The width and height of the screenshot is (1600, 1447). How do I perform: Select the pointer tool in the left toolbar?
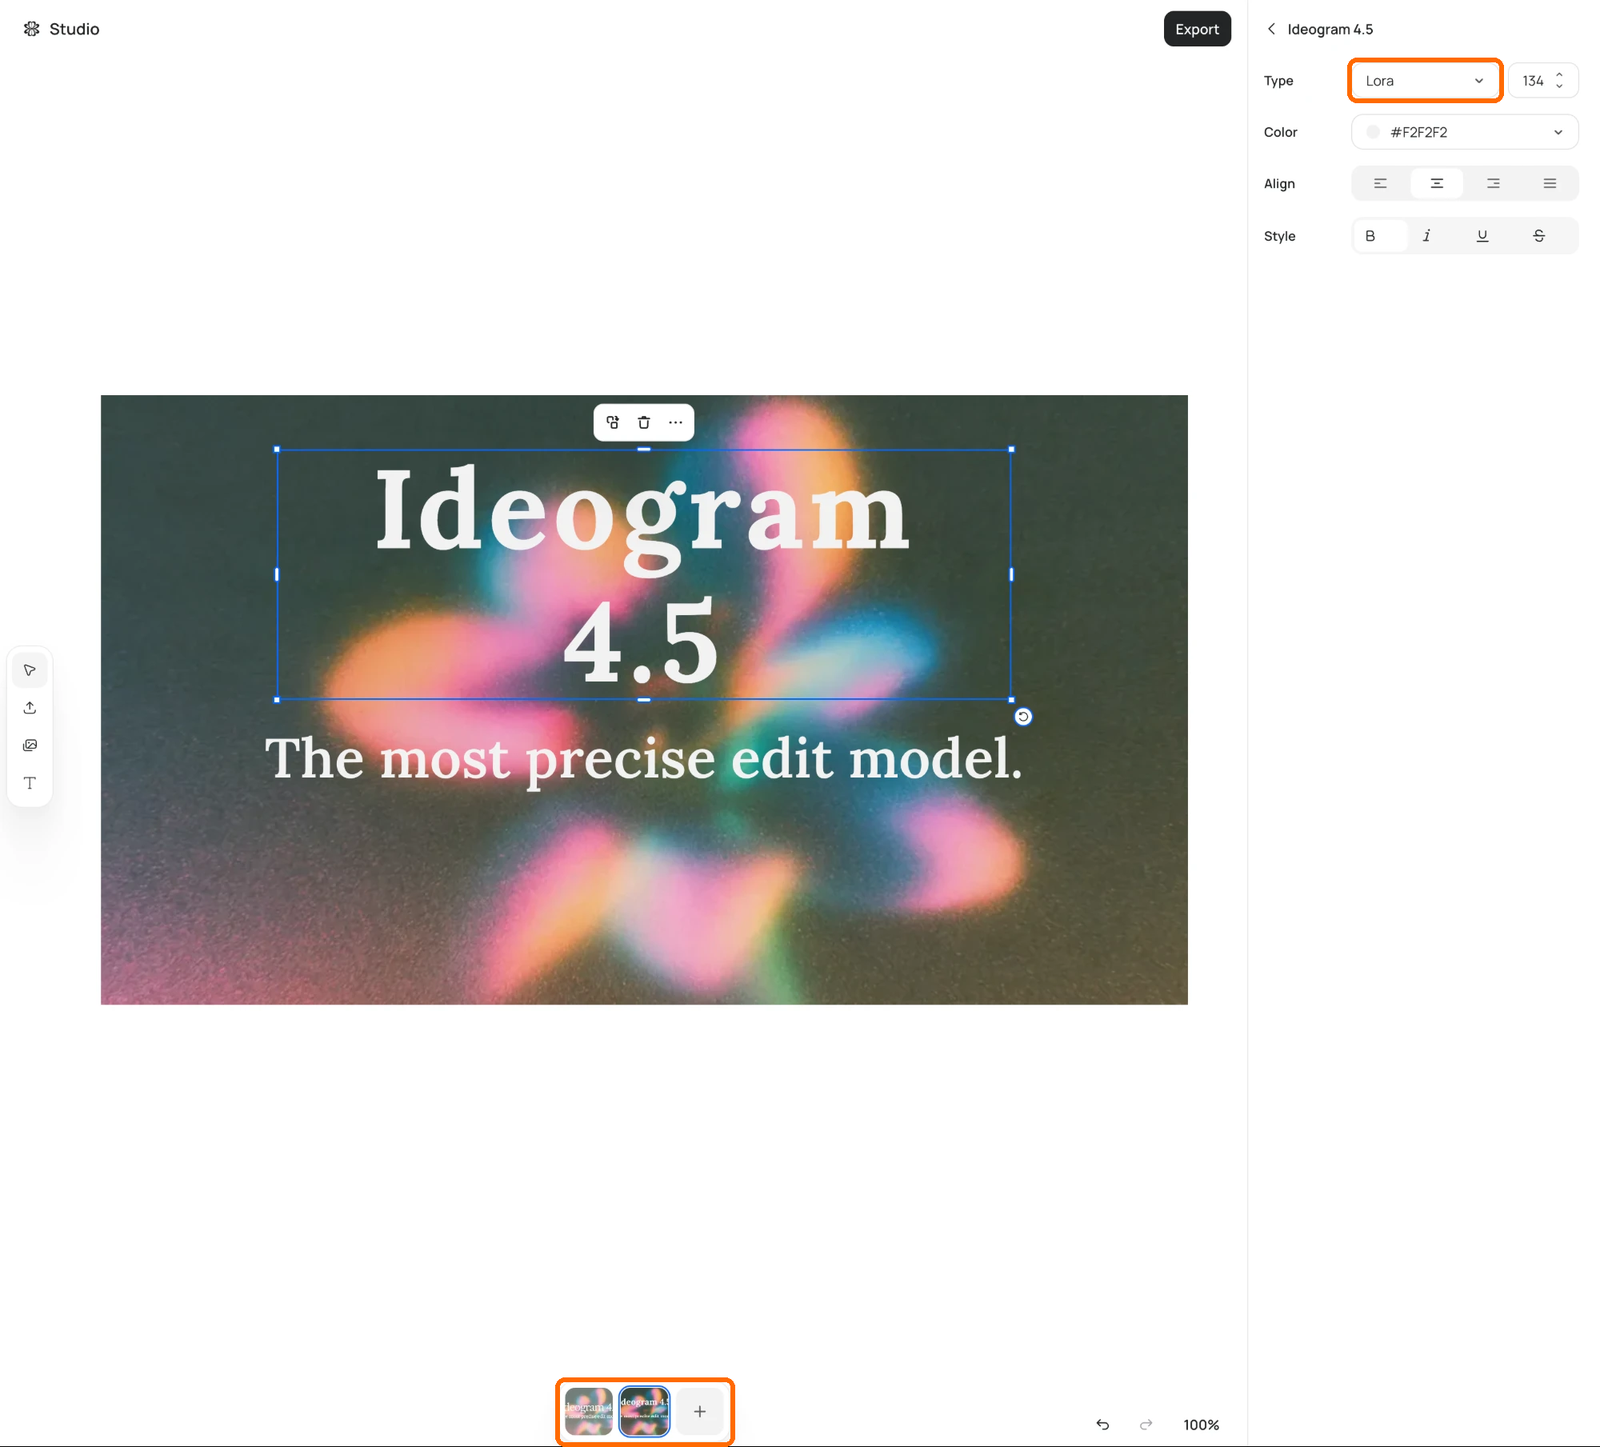(30, 670)
